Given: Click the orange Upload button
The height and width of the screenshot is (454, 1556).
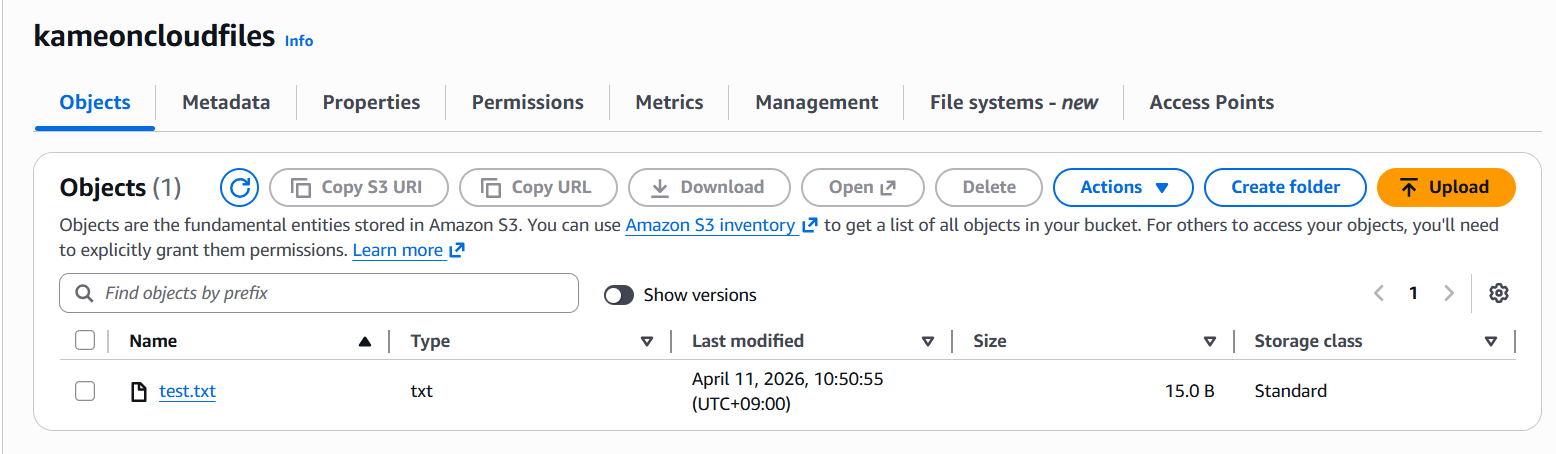Looking at the screenshot, I should [x=1445, y=187].
